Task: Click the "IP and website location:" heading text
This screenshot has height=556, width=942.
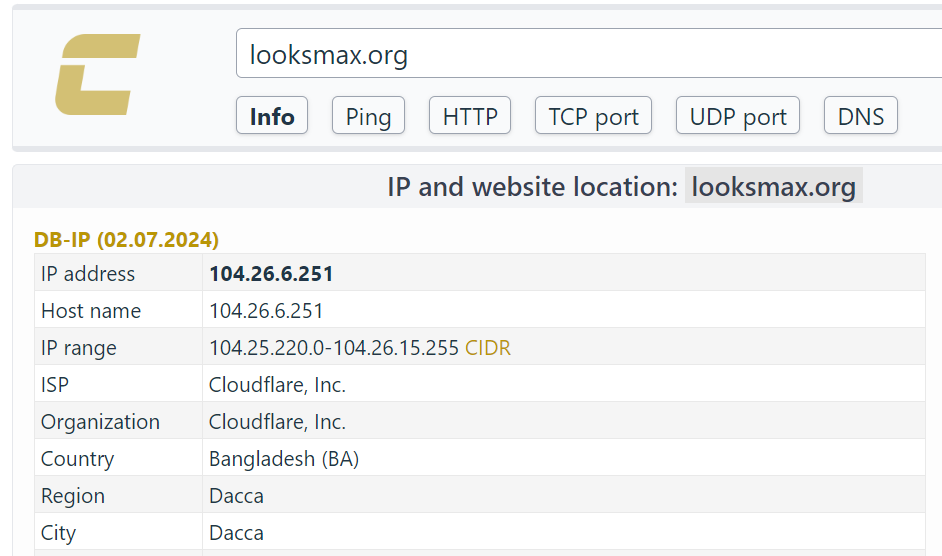Action: (x=532, y=187)
